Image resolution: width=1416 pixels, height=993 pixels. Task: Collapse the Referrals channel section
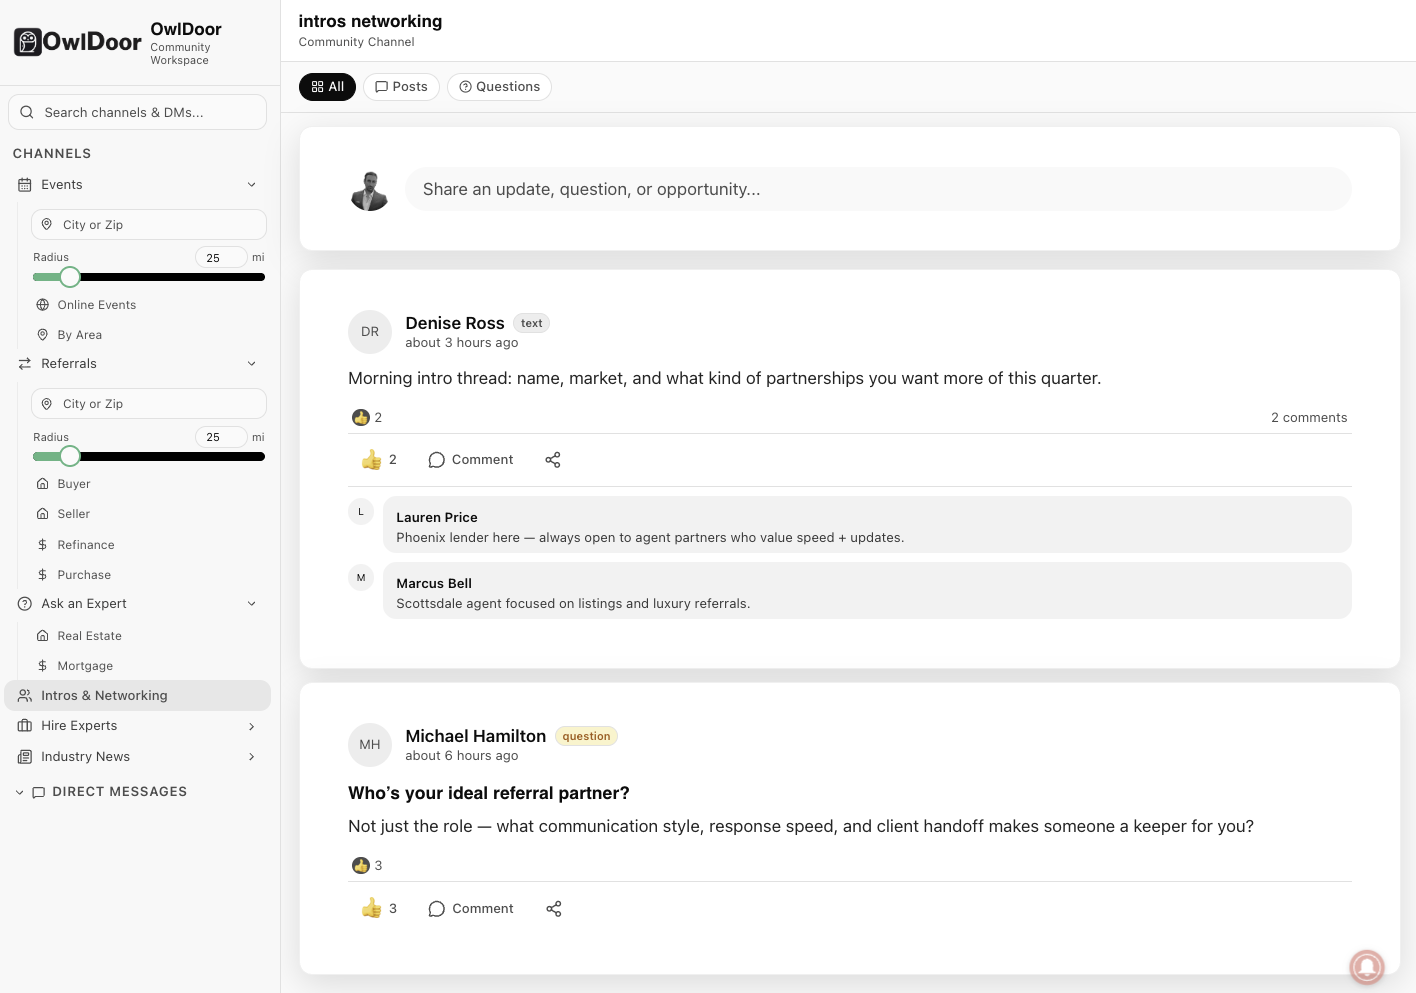(x=252, y=364)
